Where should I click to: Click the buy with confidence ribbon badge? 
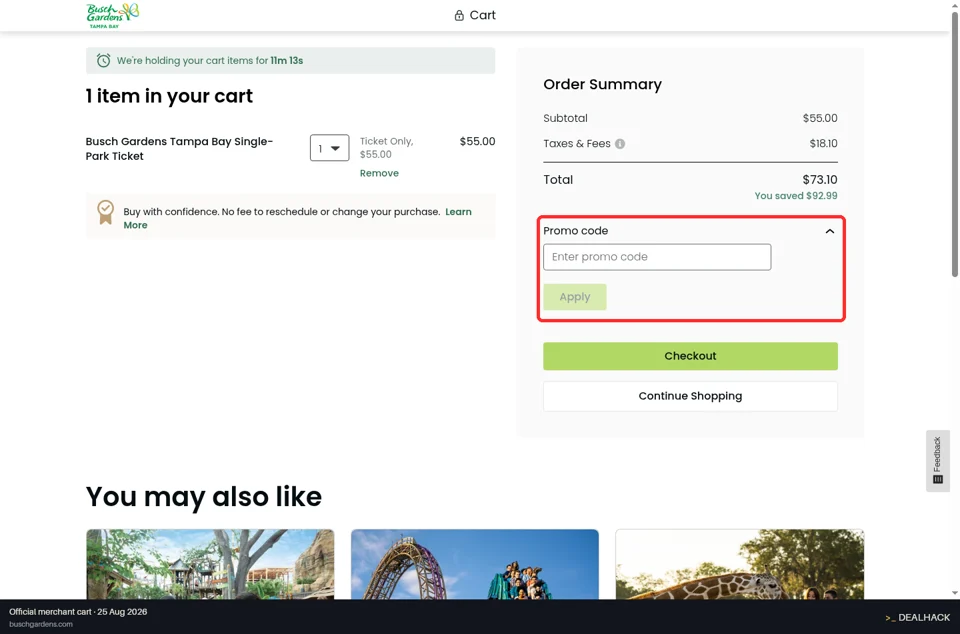[105, 212]
